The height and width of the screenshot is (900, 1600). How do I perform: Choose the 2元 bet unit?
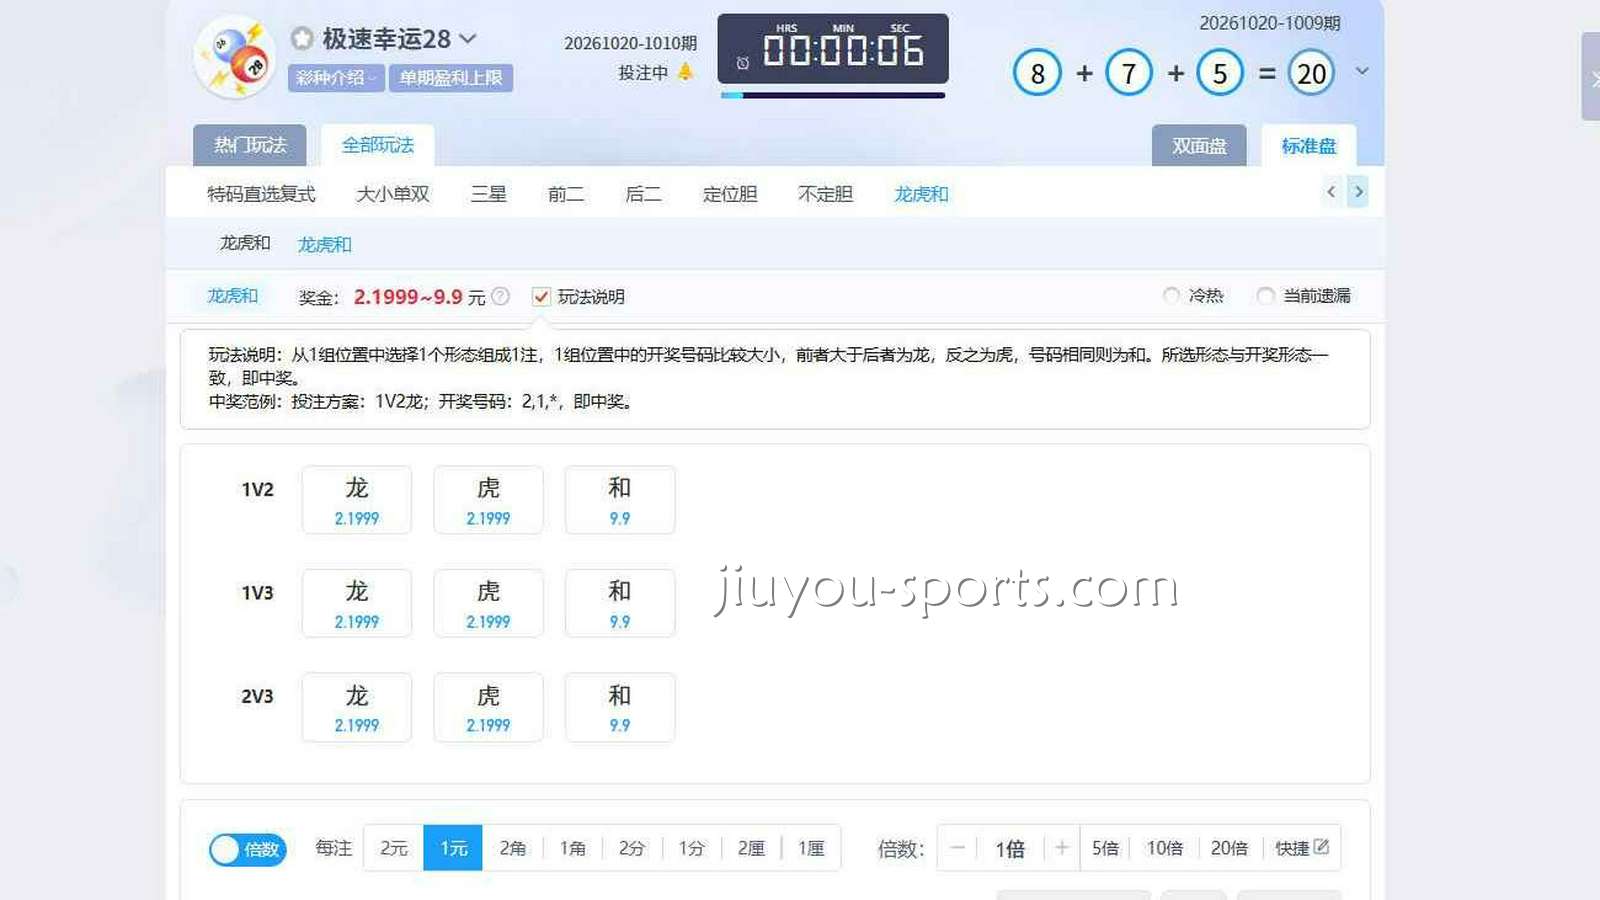pos(394,848)
